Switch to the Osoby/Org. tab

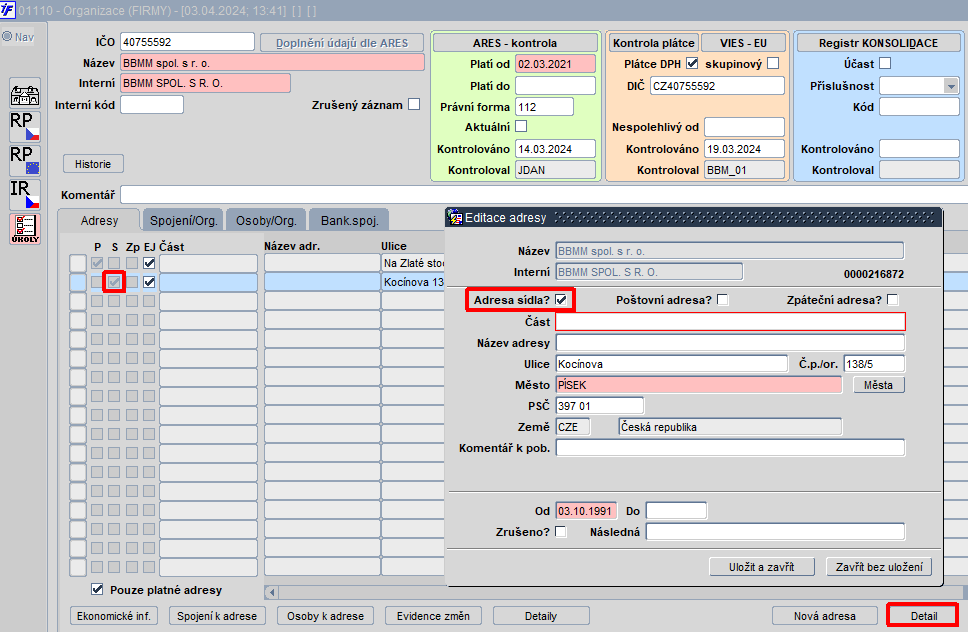[266, 220]
